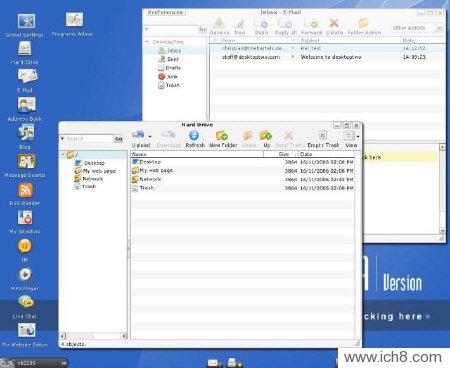The height and width of the screenshot is (368, 450).
Task: Click Share in Hard Drive toolbar
Action: tap(249, 139)
